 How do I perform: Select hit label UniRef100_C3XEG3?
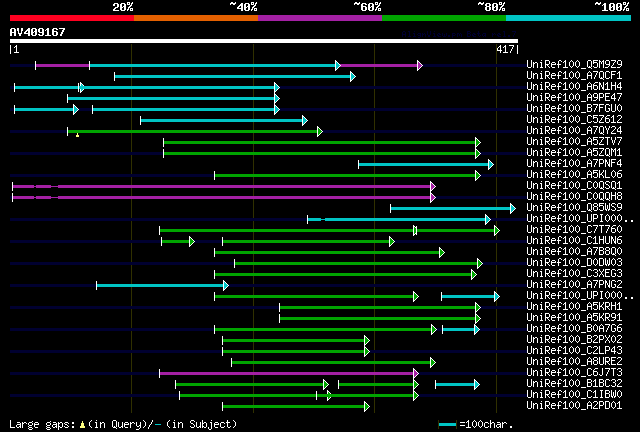(x=574, y=273)
